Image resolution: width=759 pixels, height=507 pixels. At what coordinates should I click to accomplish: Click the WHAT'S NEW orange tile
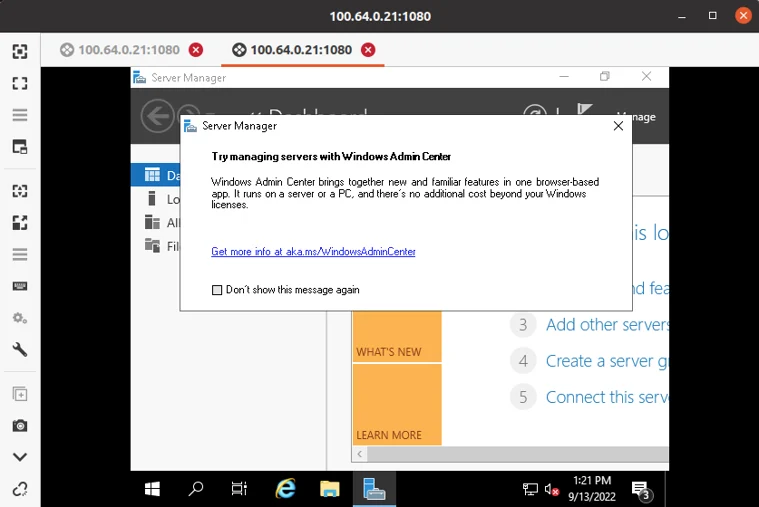tap(397, 337)
